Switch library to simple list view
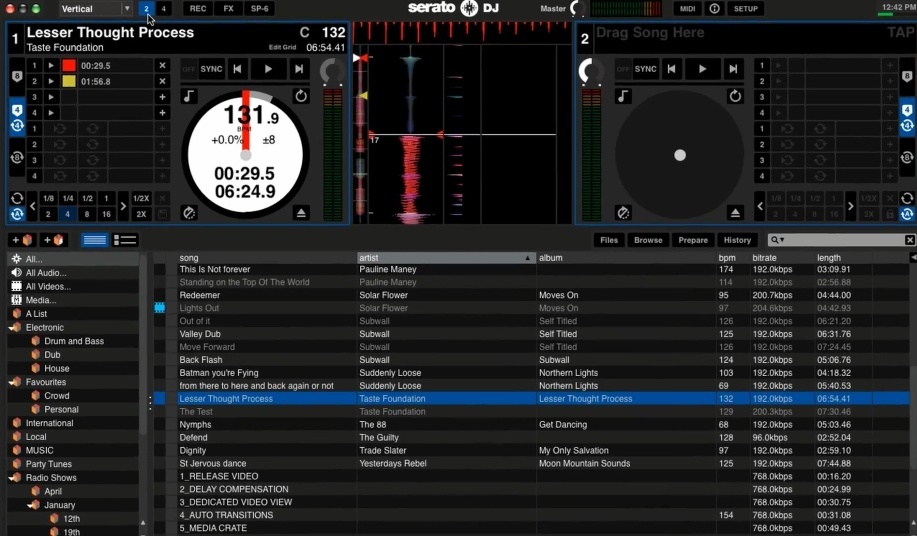This screenshot has height=536, width=917. (x=95, y=240)
